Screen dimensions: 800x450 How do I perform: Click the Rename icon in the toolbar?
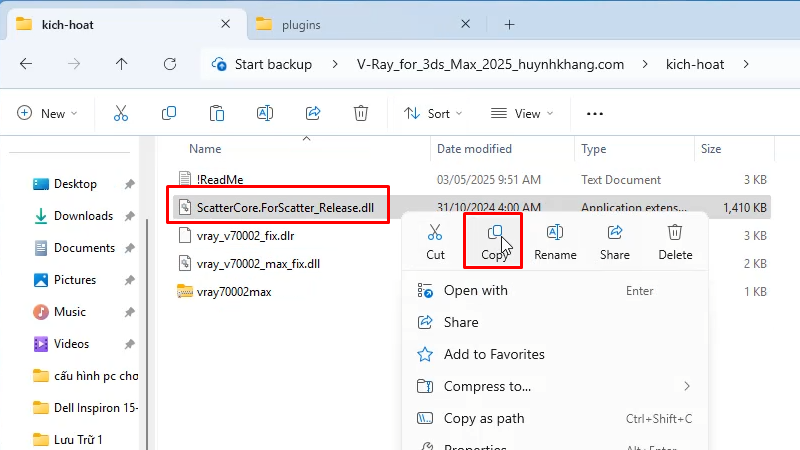click(265, 113)
